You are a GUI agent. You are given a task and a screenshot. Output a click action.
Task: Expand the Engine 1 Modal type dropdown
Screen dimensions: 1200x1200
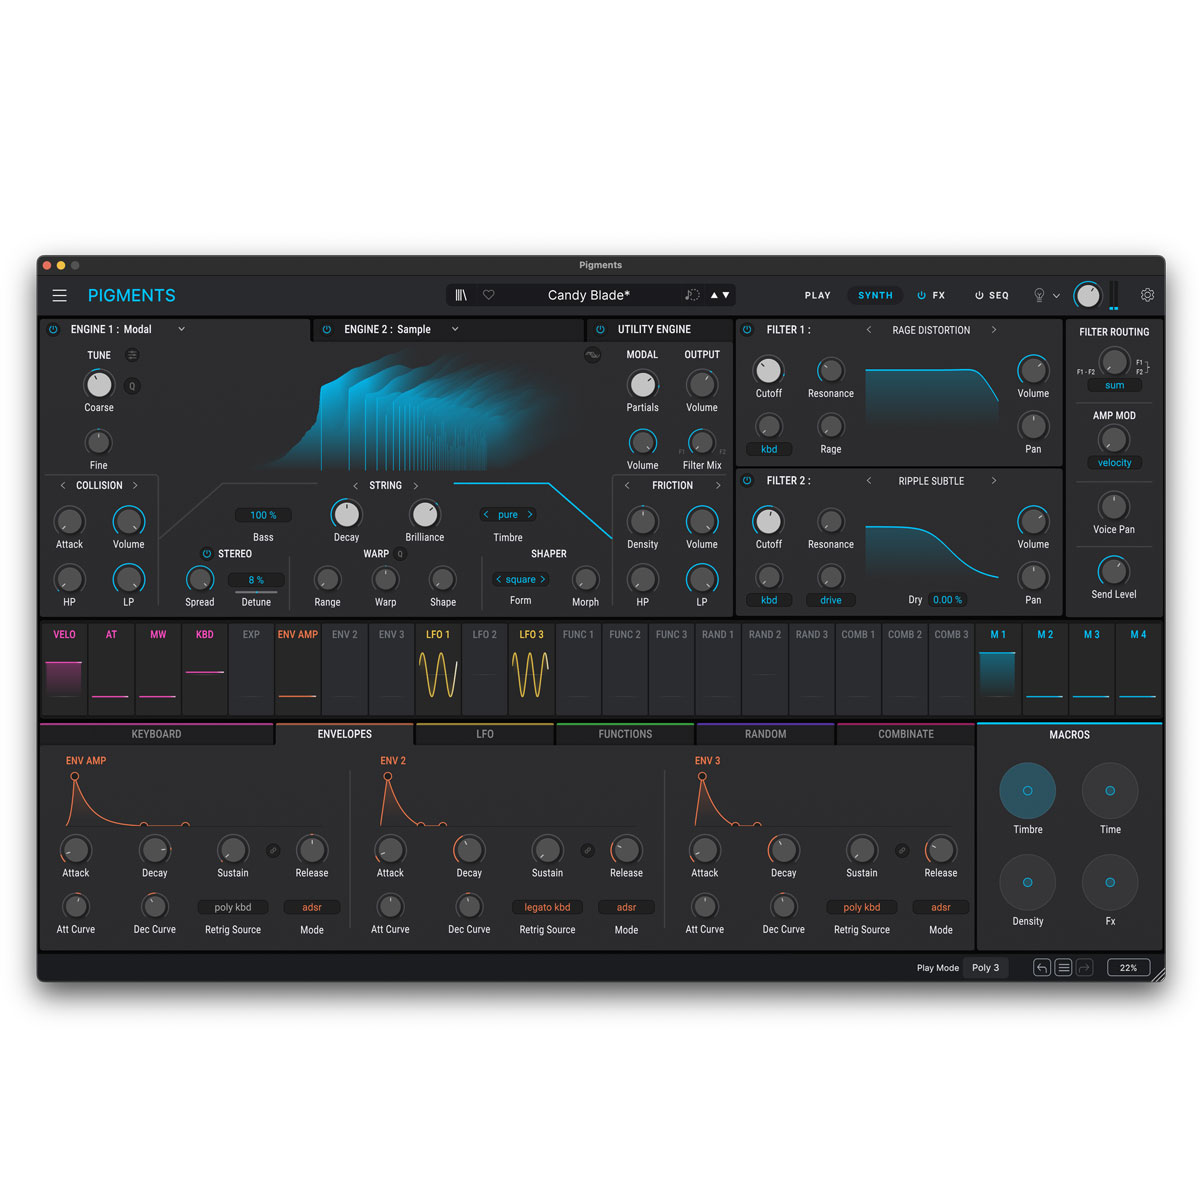pos(181,329)
